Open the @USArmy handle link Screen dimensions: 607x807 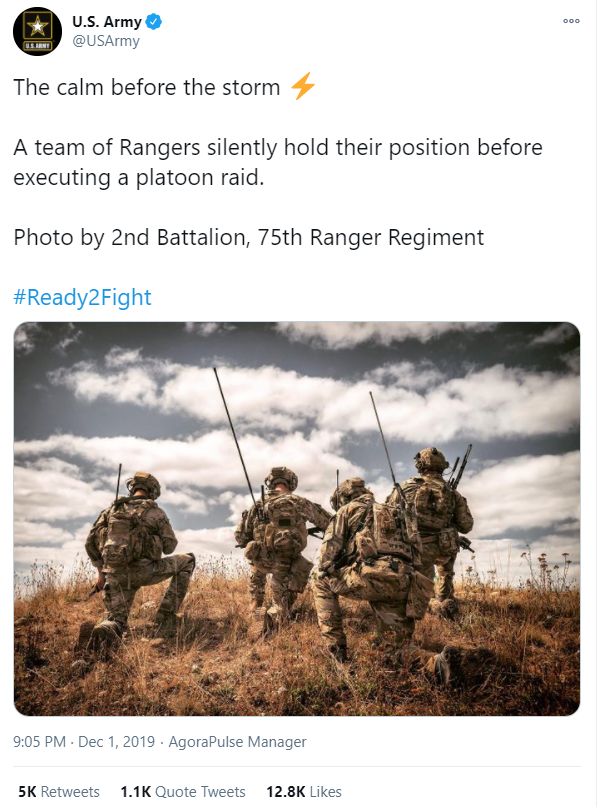(106, 41)
